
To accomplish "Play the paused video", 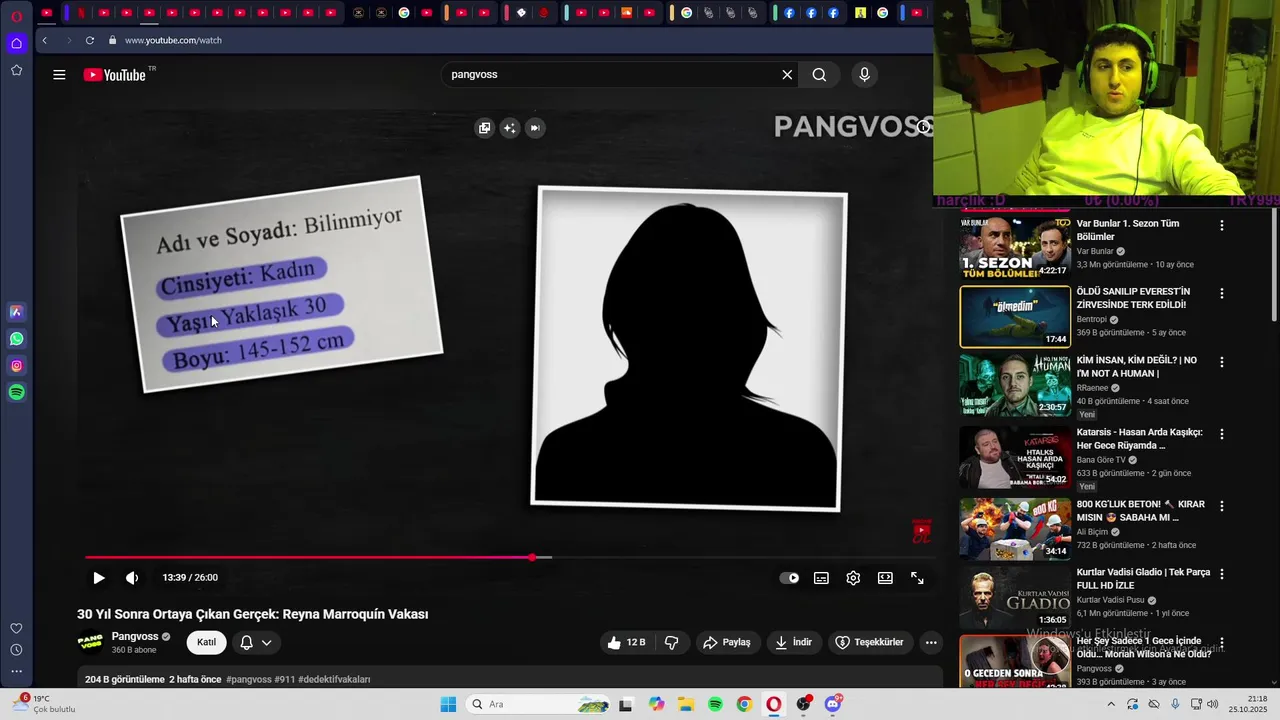I will tap(98, 578).
